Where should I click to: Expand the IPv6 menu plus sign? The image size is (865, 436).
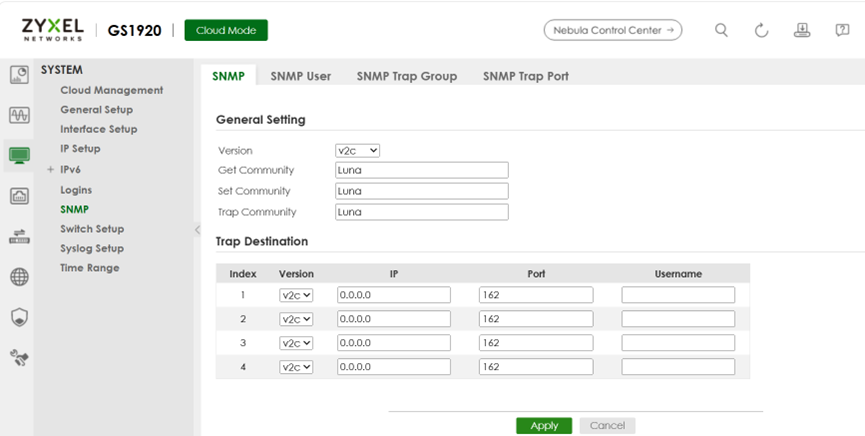[x=50, y=169]
